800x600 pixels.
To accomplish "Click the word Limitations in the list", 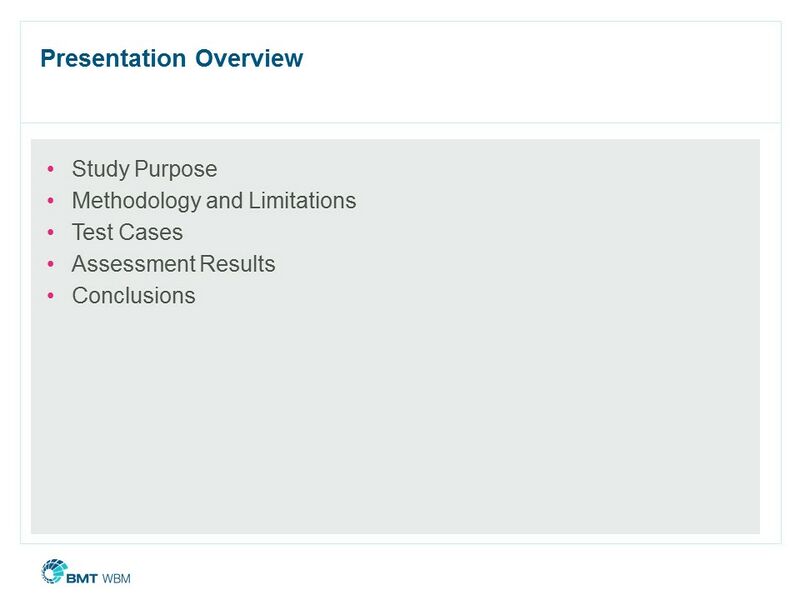I will click(302, 201).
